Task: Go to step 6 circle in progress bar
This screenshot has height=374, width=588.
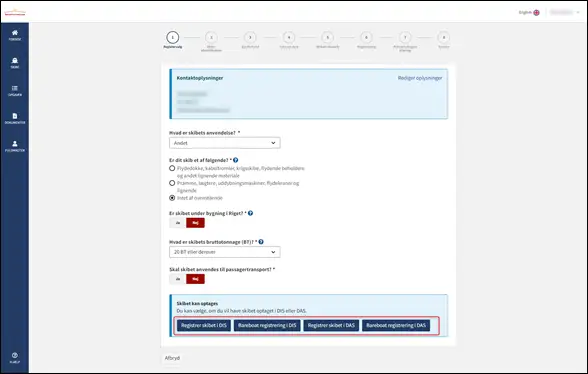Action: pos(366,38)
